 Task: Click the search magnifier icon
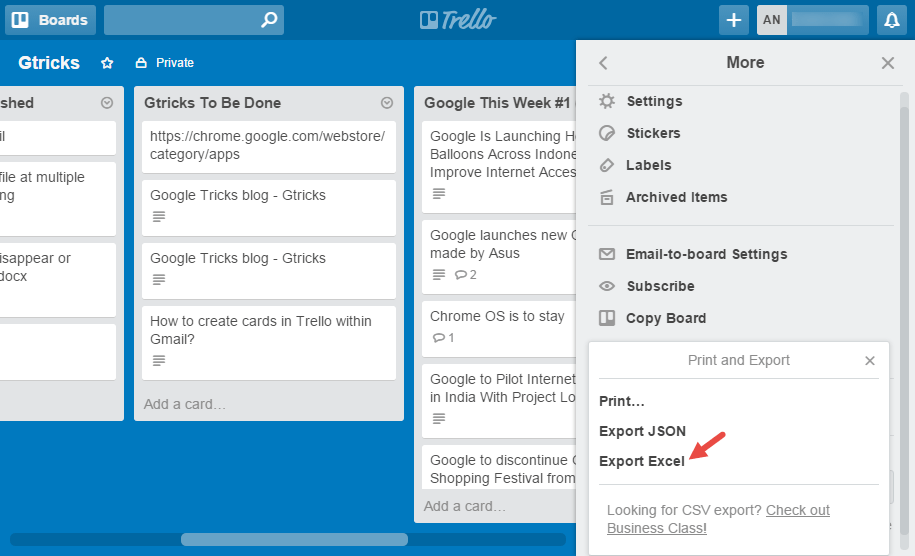click(x=269, y=20)
